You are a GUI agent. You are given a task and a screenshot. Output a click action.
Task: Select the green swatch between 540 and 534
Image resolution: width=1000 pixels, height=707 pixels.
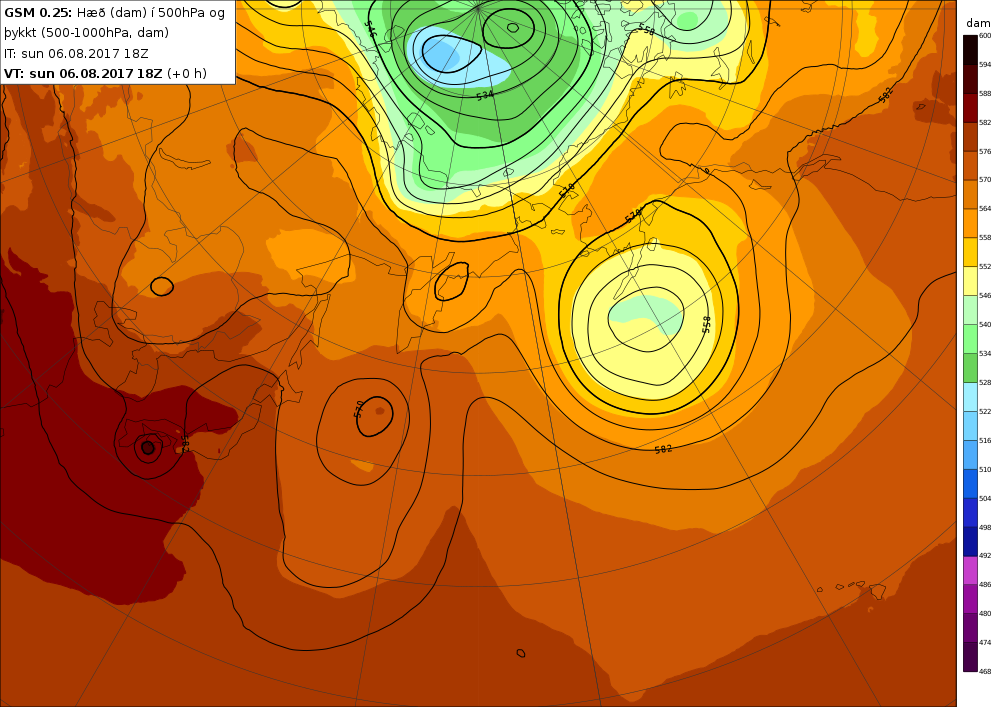pyautogui.click(x=970, y=339)
